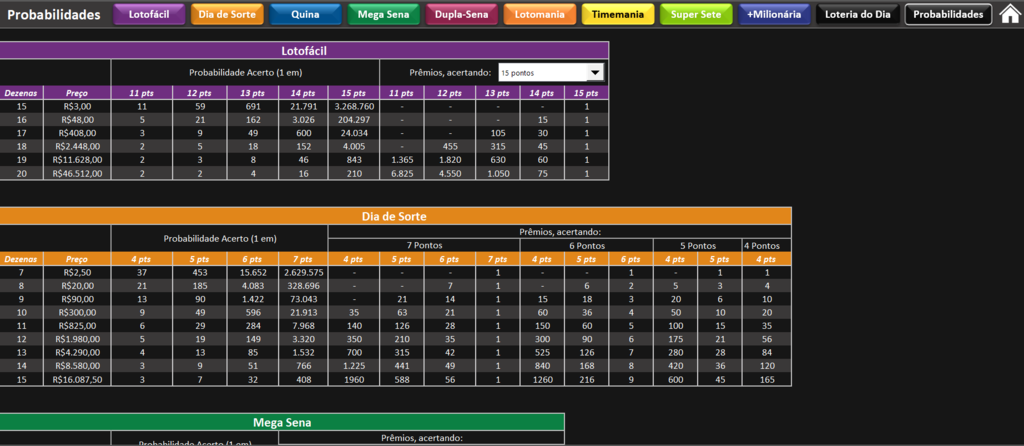Select the Timemania button
The width and height of the screenshot is (1024, 446).
[618, 14]
